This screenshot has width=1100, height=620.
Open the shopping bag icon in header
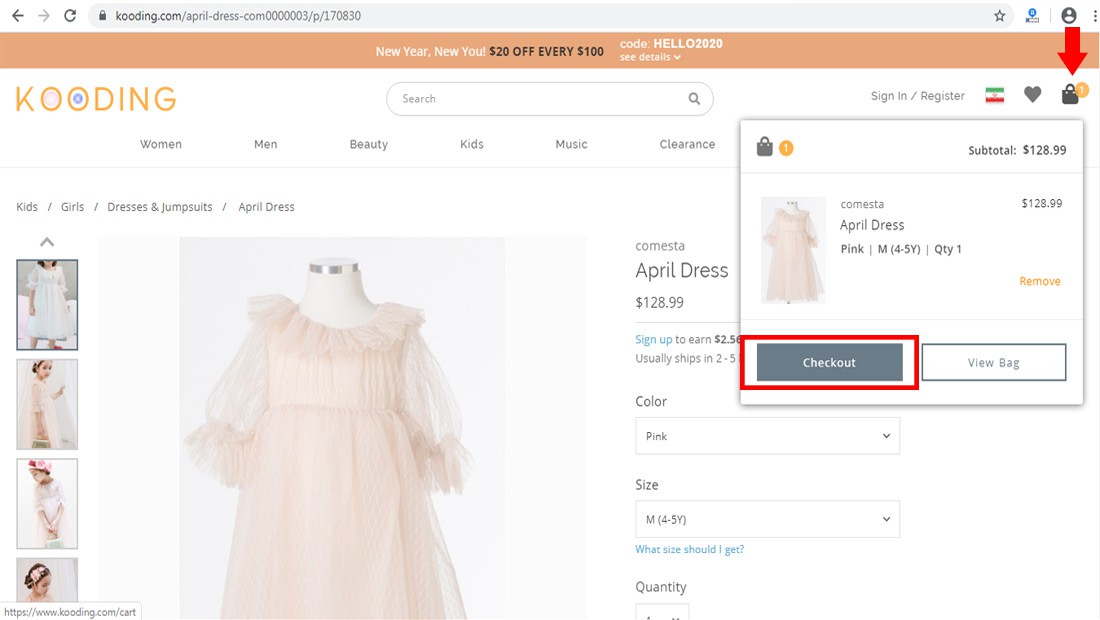[x=1071, y=95]
